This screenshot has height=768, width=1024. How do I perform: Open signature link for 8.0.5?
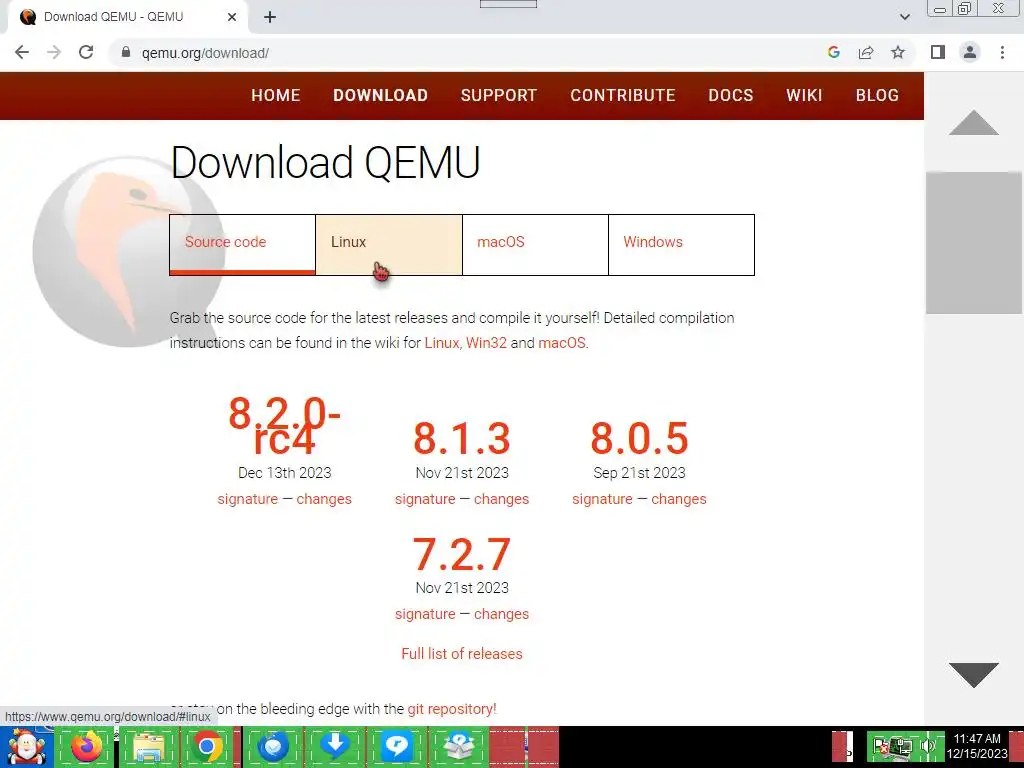pyautogui.click(x=602, y=499)
